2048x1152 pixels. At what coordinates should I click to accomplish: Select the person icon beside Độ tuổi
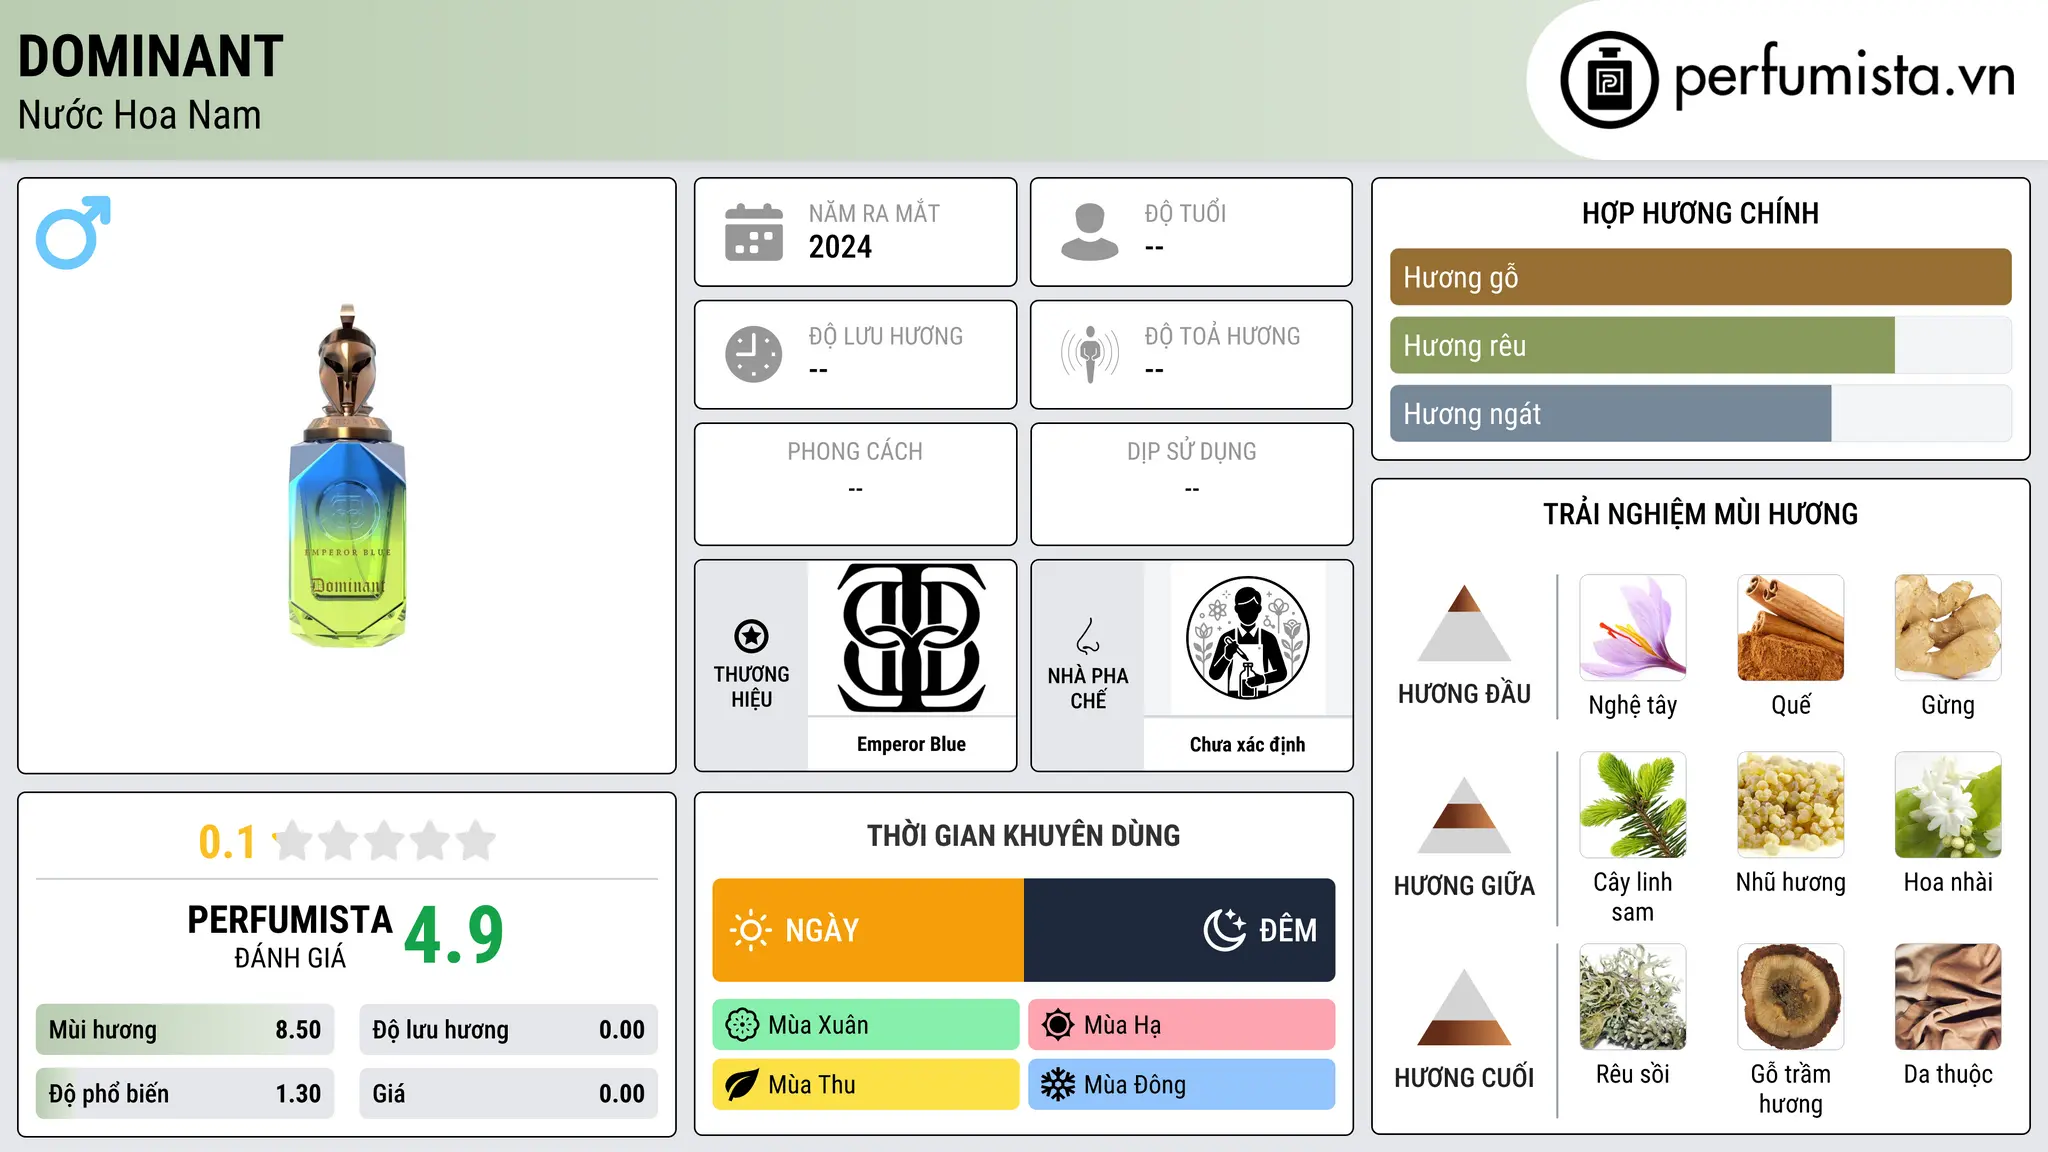pos(1089,232)
